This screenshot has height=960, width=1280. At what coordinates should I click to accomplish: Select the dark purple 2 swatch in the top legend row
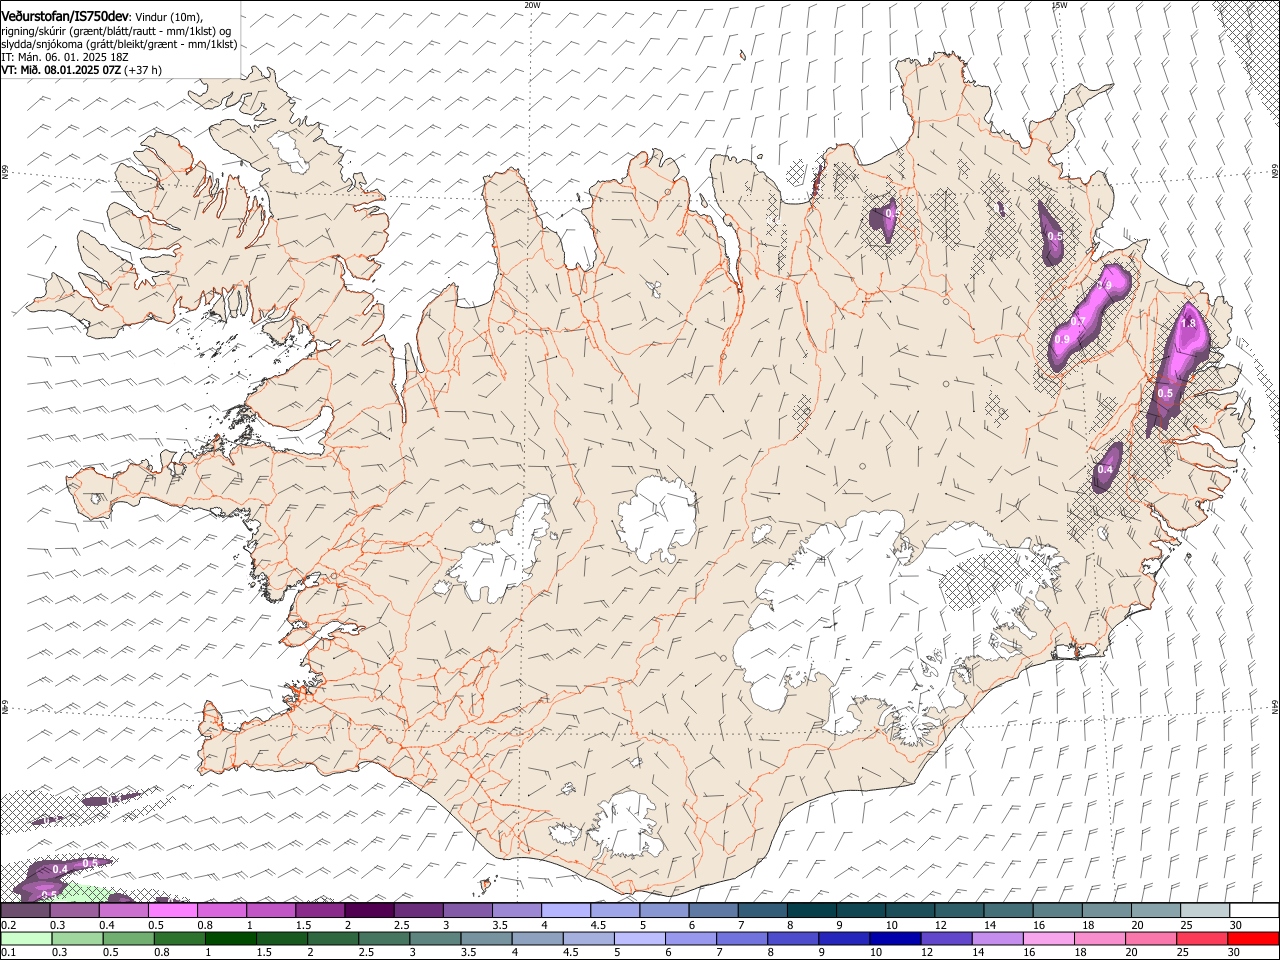click(368, 910)
